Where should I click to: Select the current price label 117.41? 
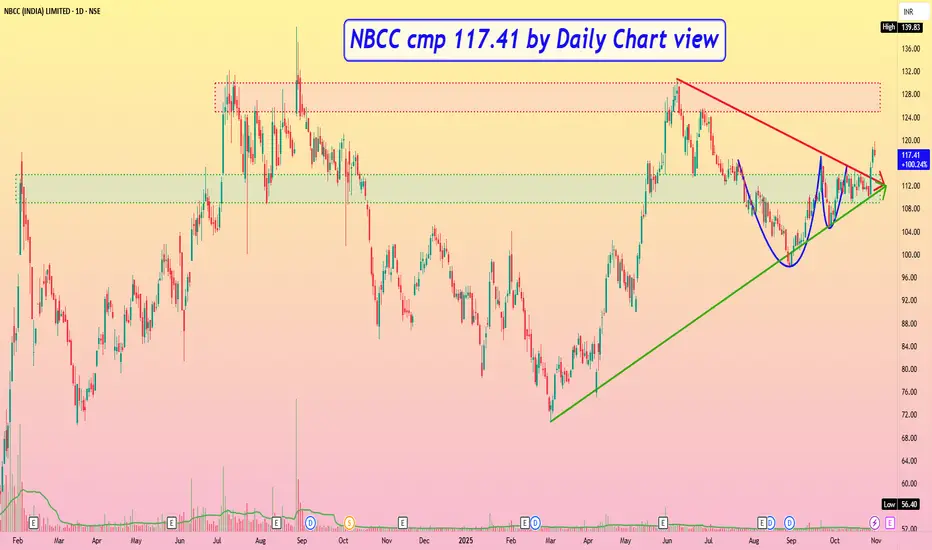point(914,159)
